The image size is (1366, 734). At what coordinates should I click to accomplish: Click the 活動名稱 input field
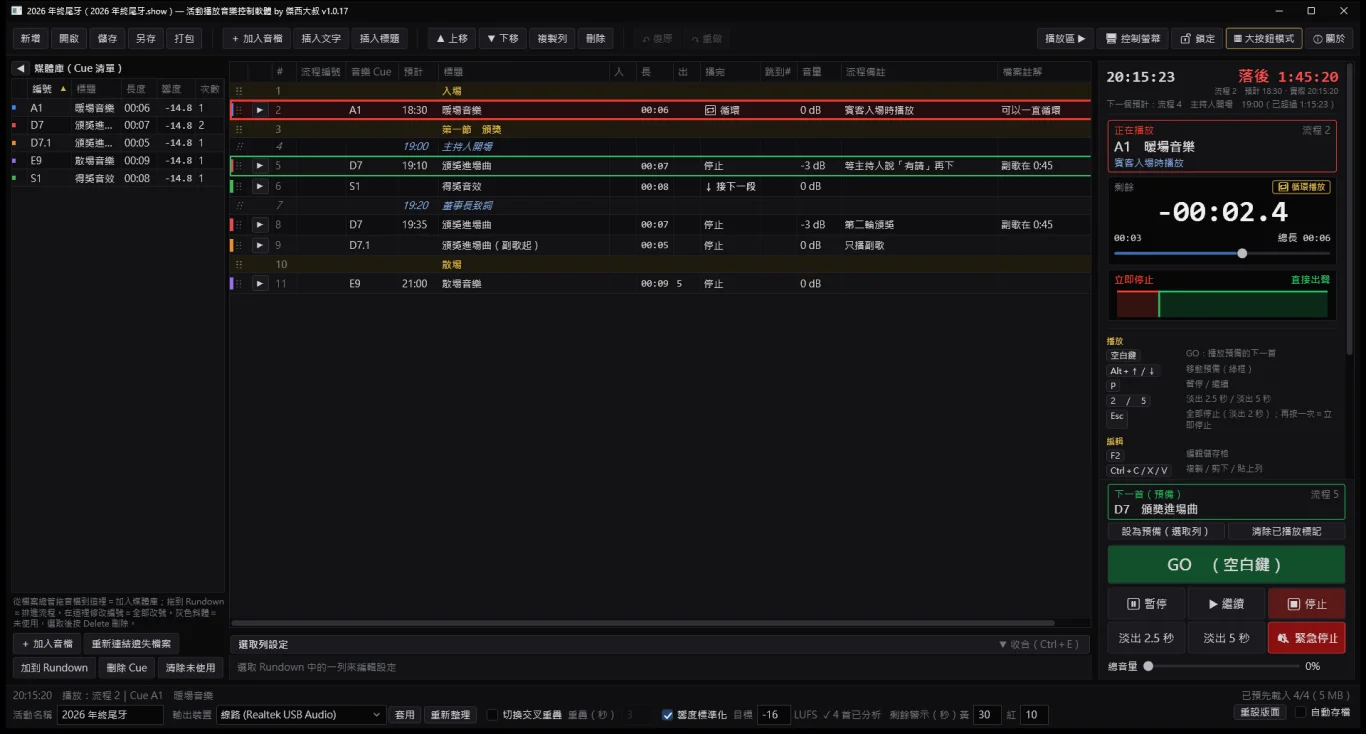point(110,715)
